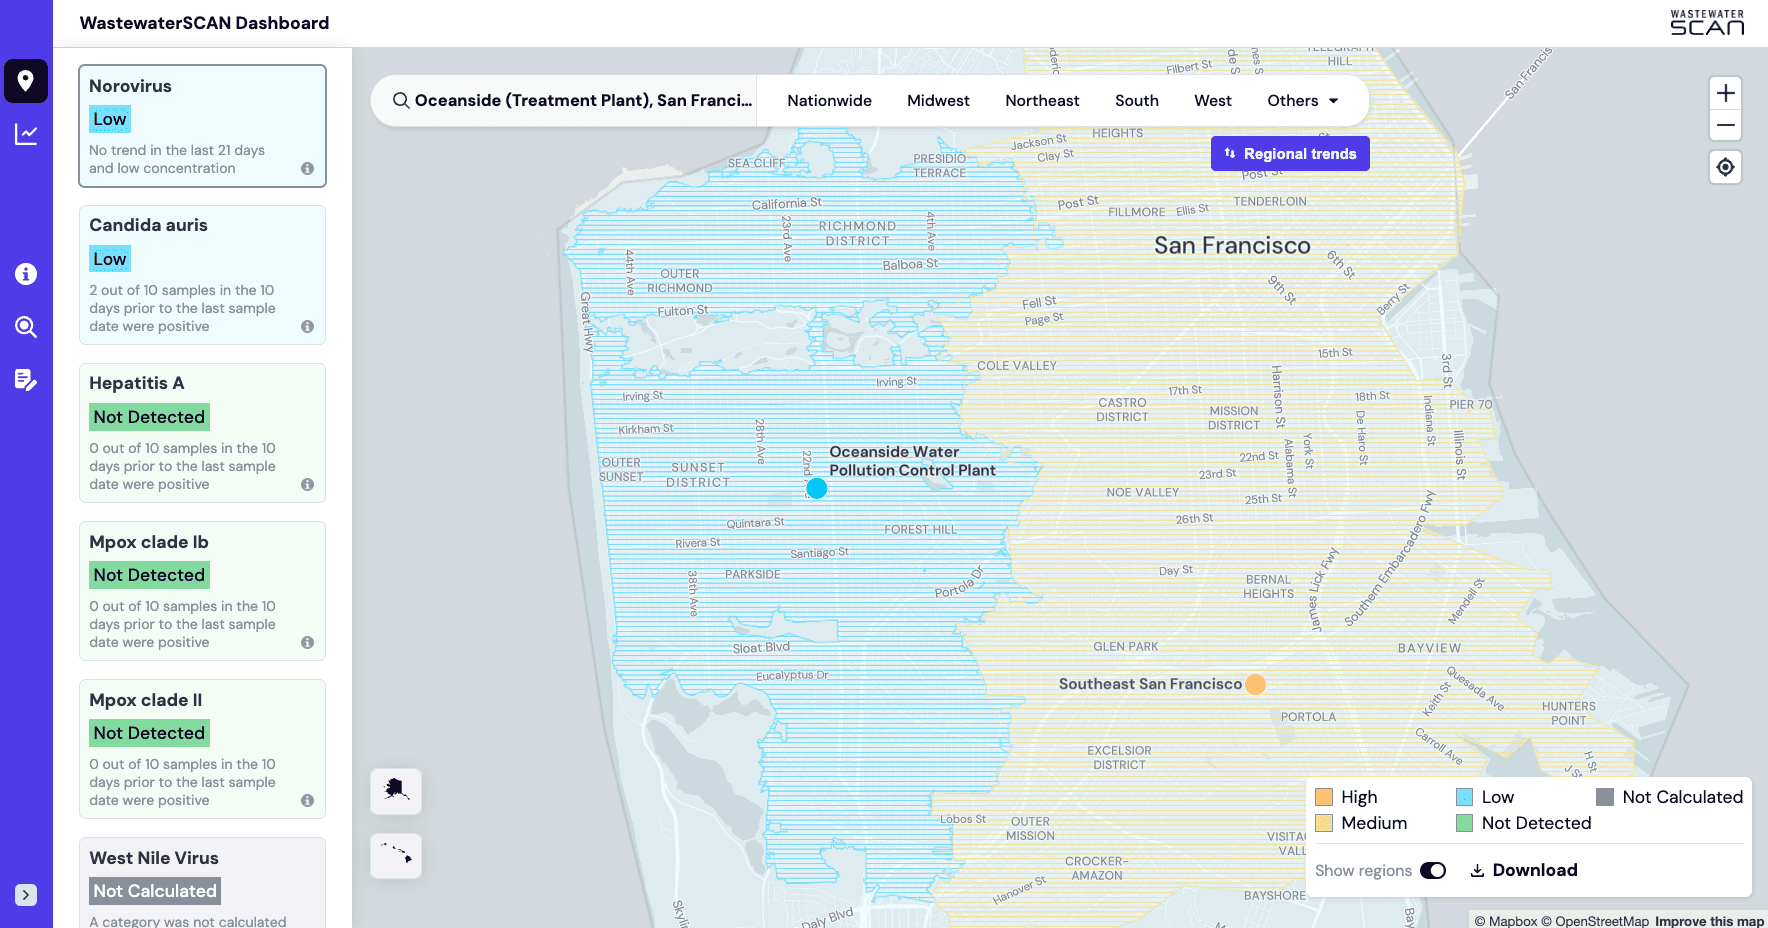Click Norovirus card info icon
The height and width of the screenshot is (928, 1768).
307,169
